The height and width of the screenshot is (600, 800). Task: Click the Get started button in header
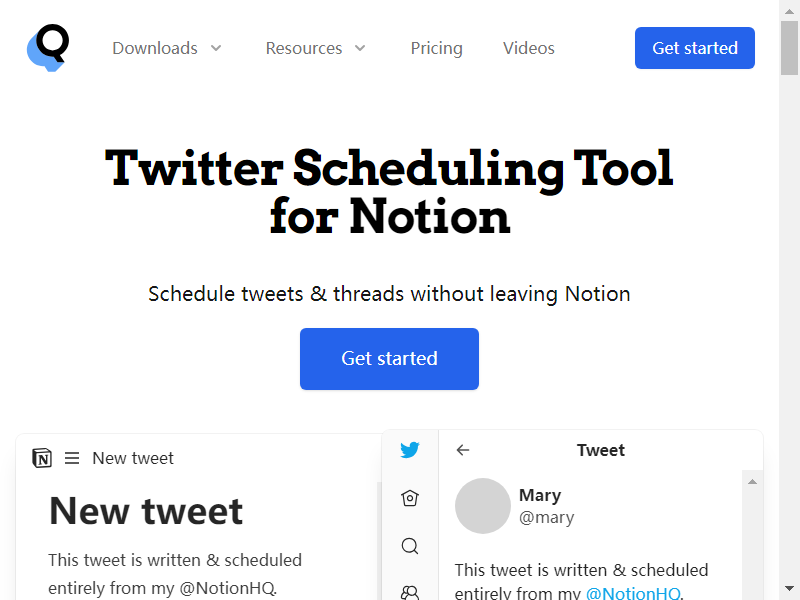point(695,48)
